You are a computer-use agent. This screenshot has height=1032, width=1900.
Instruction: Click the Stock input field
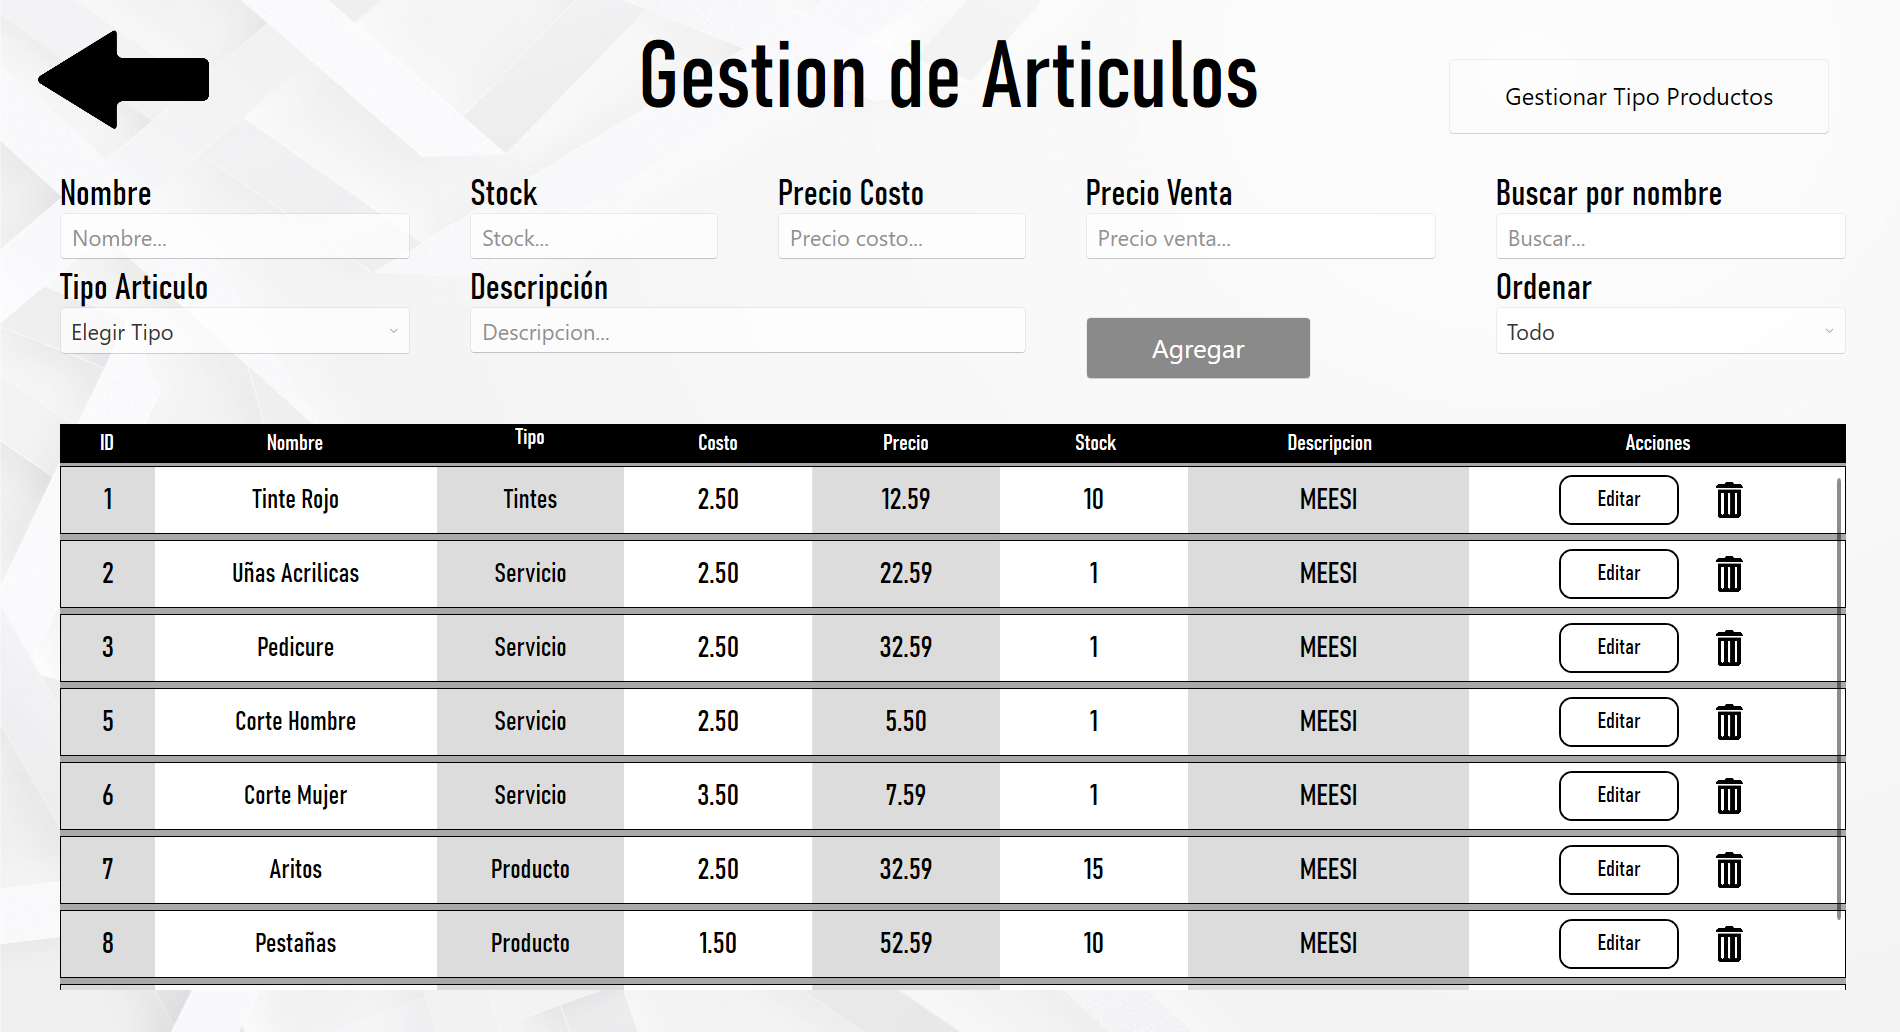pos(593,238)
